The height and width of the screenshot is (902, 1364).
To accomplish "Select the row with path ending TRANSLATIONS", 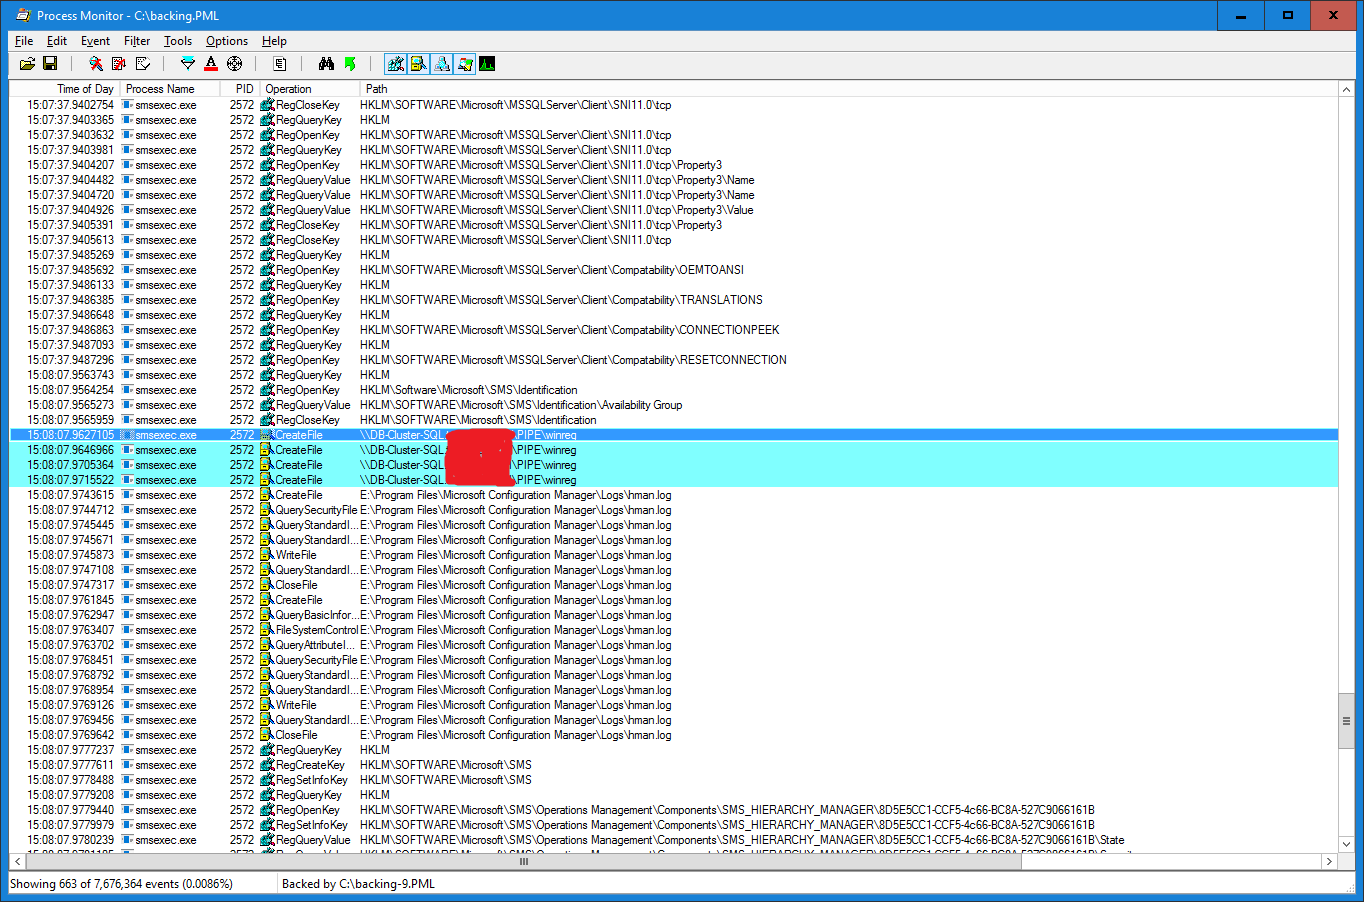I will coord(674,300).
